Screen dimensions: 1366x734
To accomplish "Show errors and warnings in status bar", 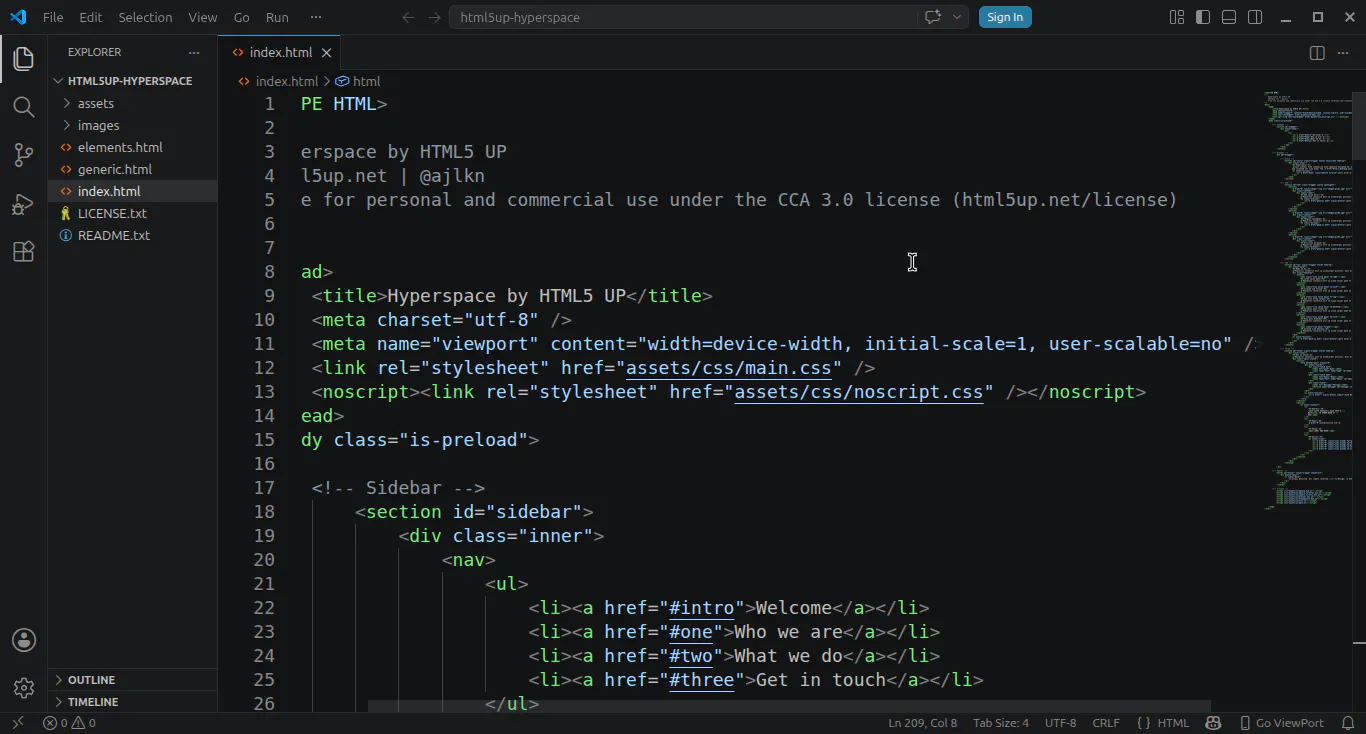I will [x=69, y=723].
